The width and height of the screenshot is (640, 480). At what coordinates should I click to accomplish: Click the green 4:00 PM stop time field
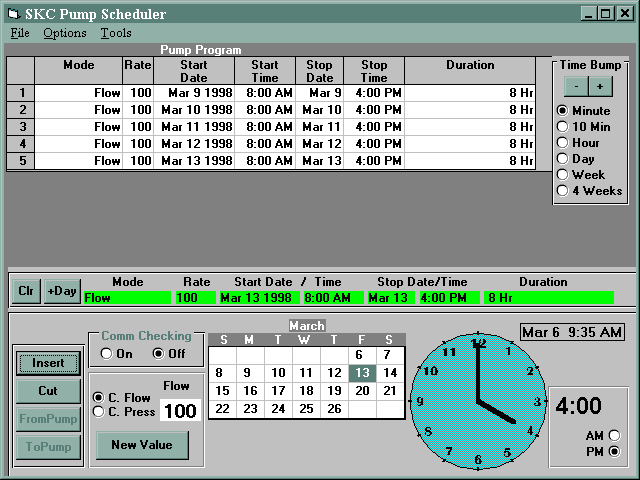450,298
